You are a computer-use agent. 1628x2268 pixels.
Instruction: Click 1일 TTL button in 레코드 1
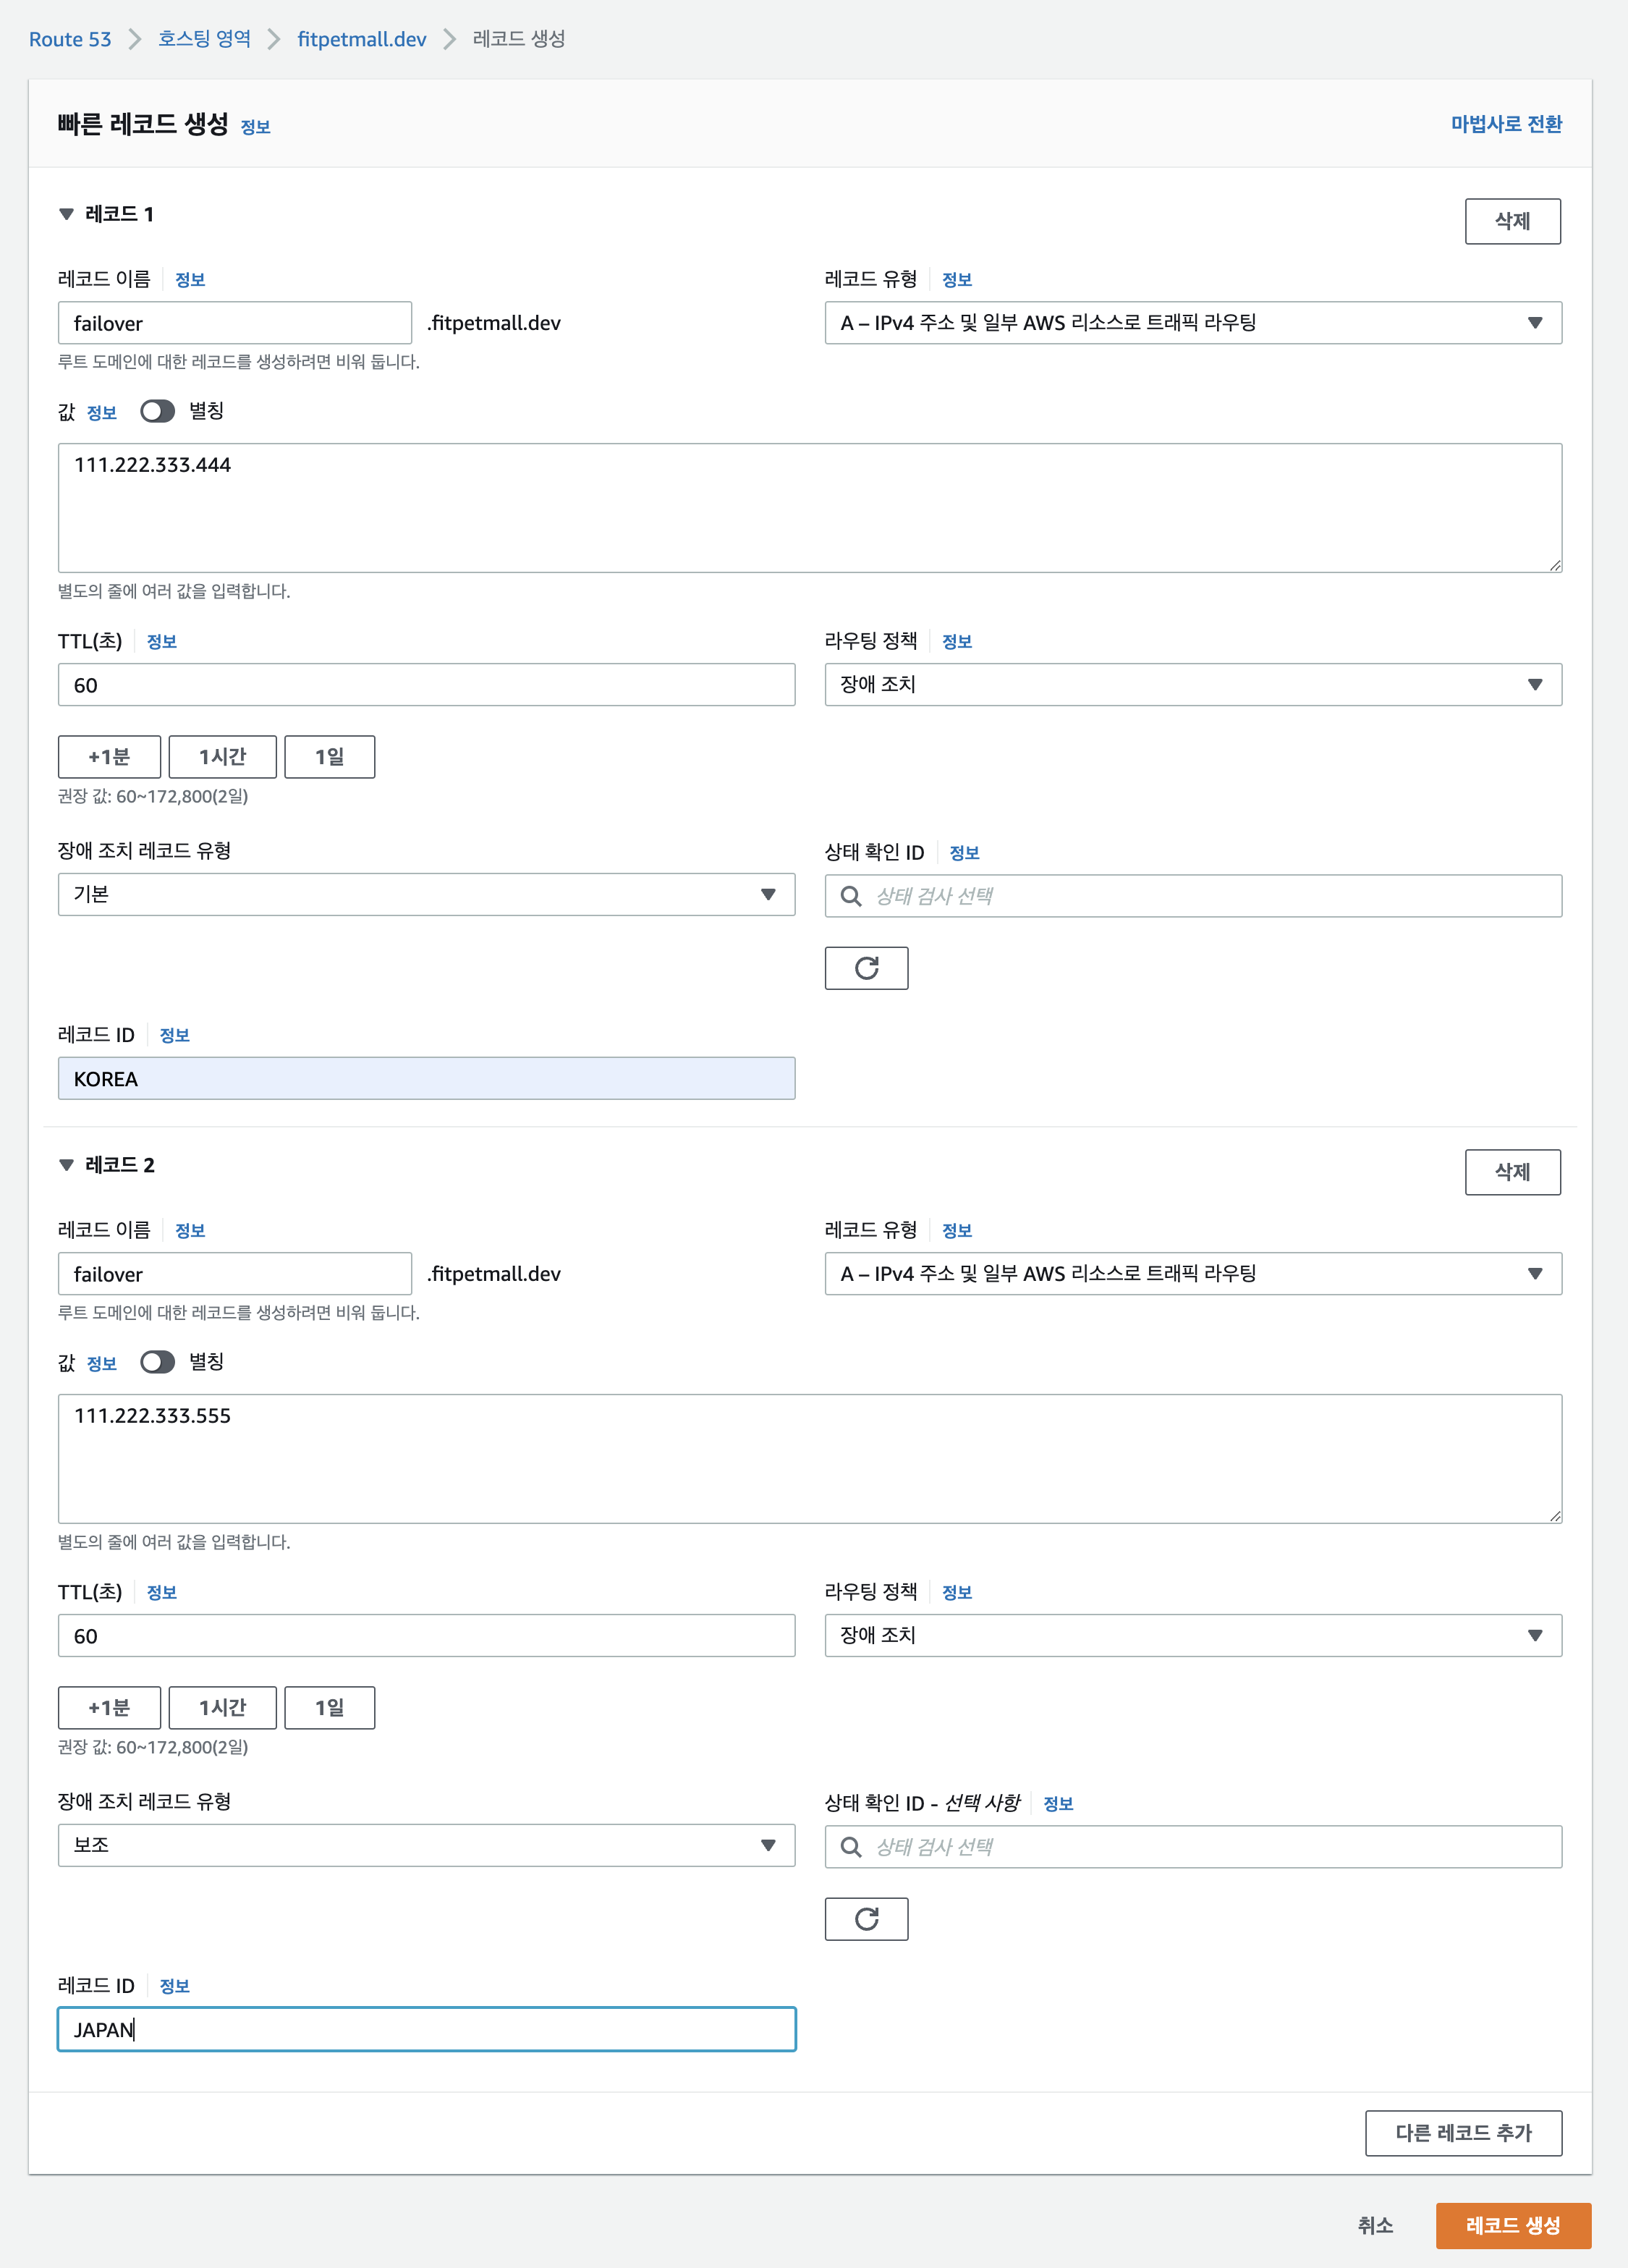330,757
